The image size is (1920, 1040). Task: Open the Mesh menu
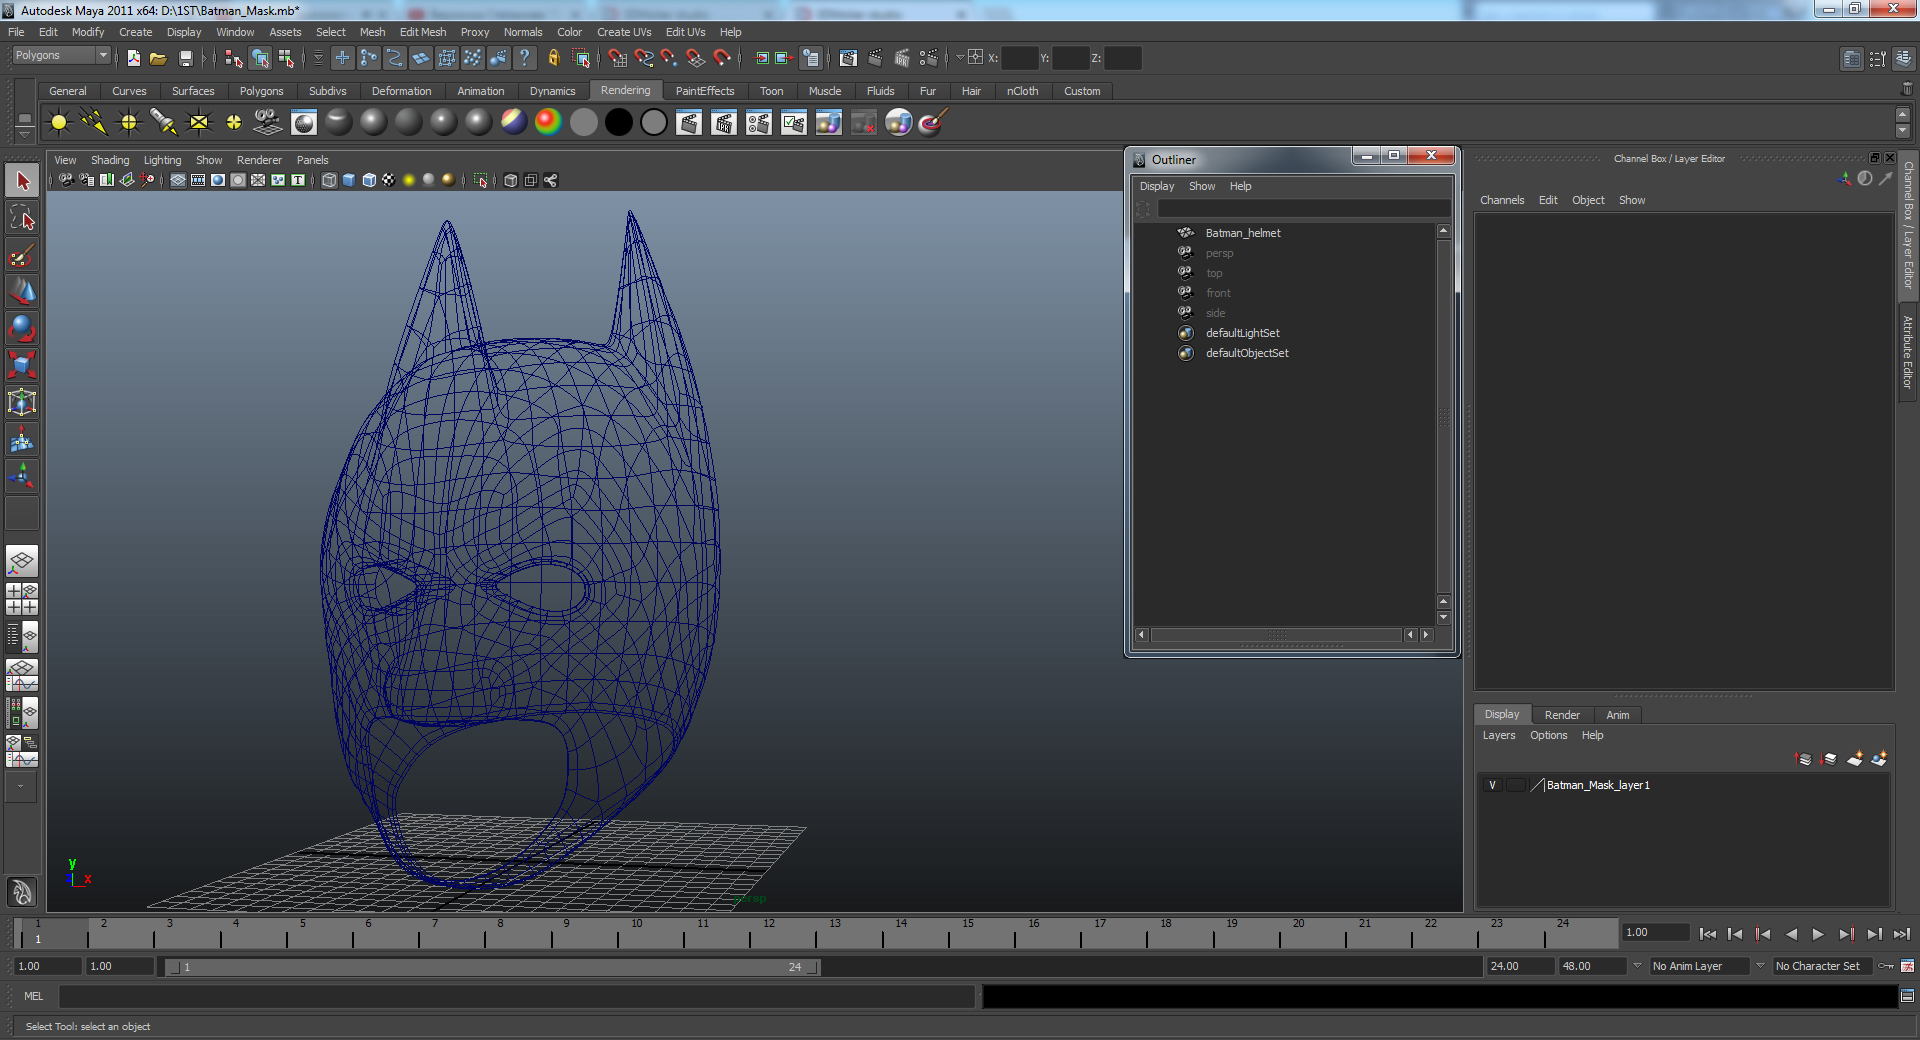[372, 32]
